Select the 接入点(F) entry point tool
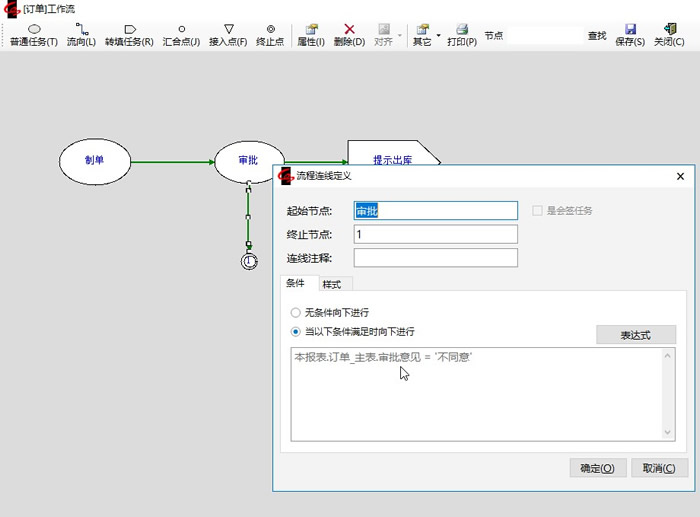The width and height of the screenshot is (700, 517). 228,35
